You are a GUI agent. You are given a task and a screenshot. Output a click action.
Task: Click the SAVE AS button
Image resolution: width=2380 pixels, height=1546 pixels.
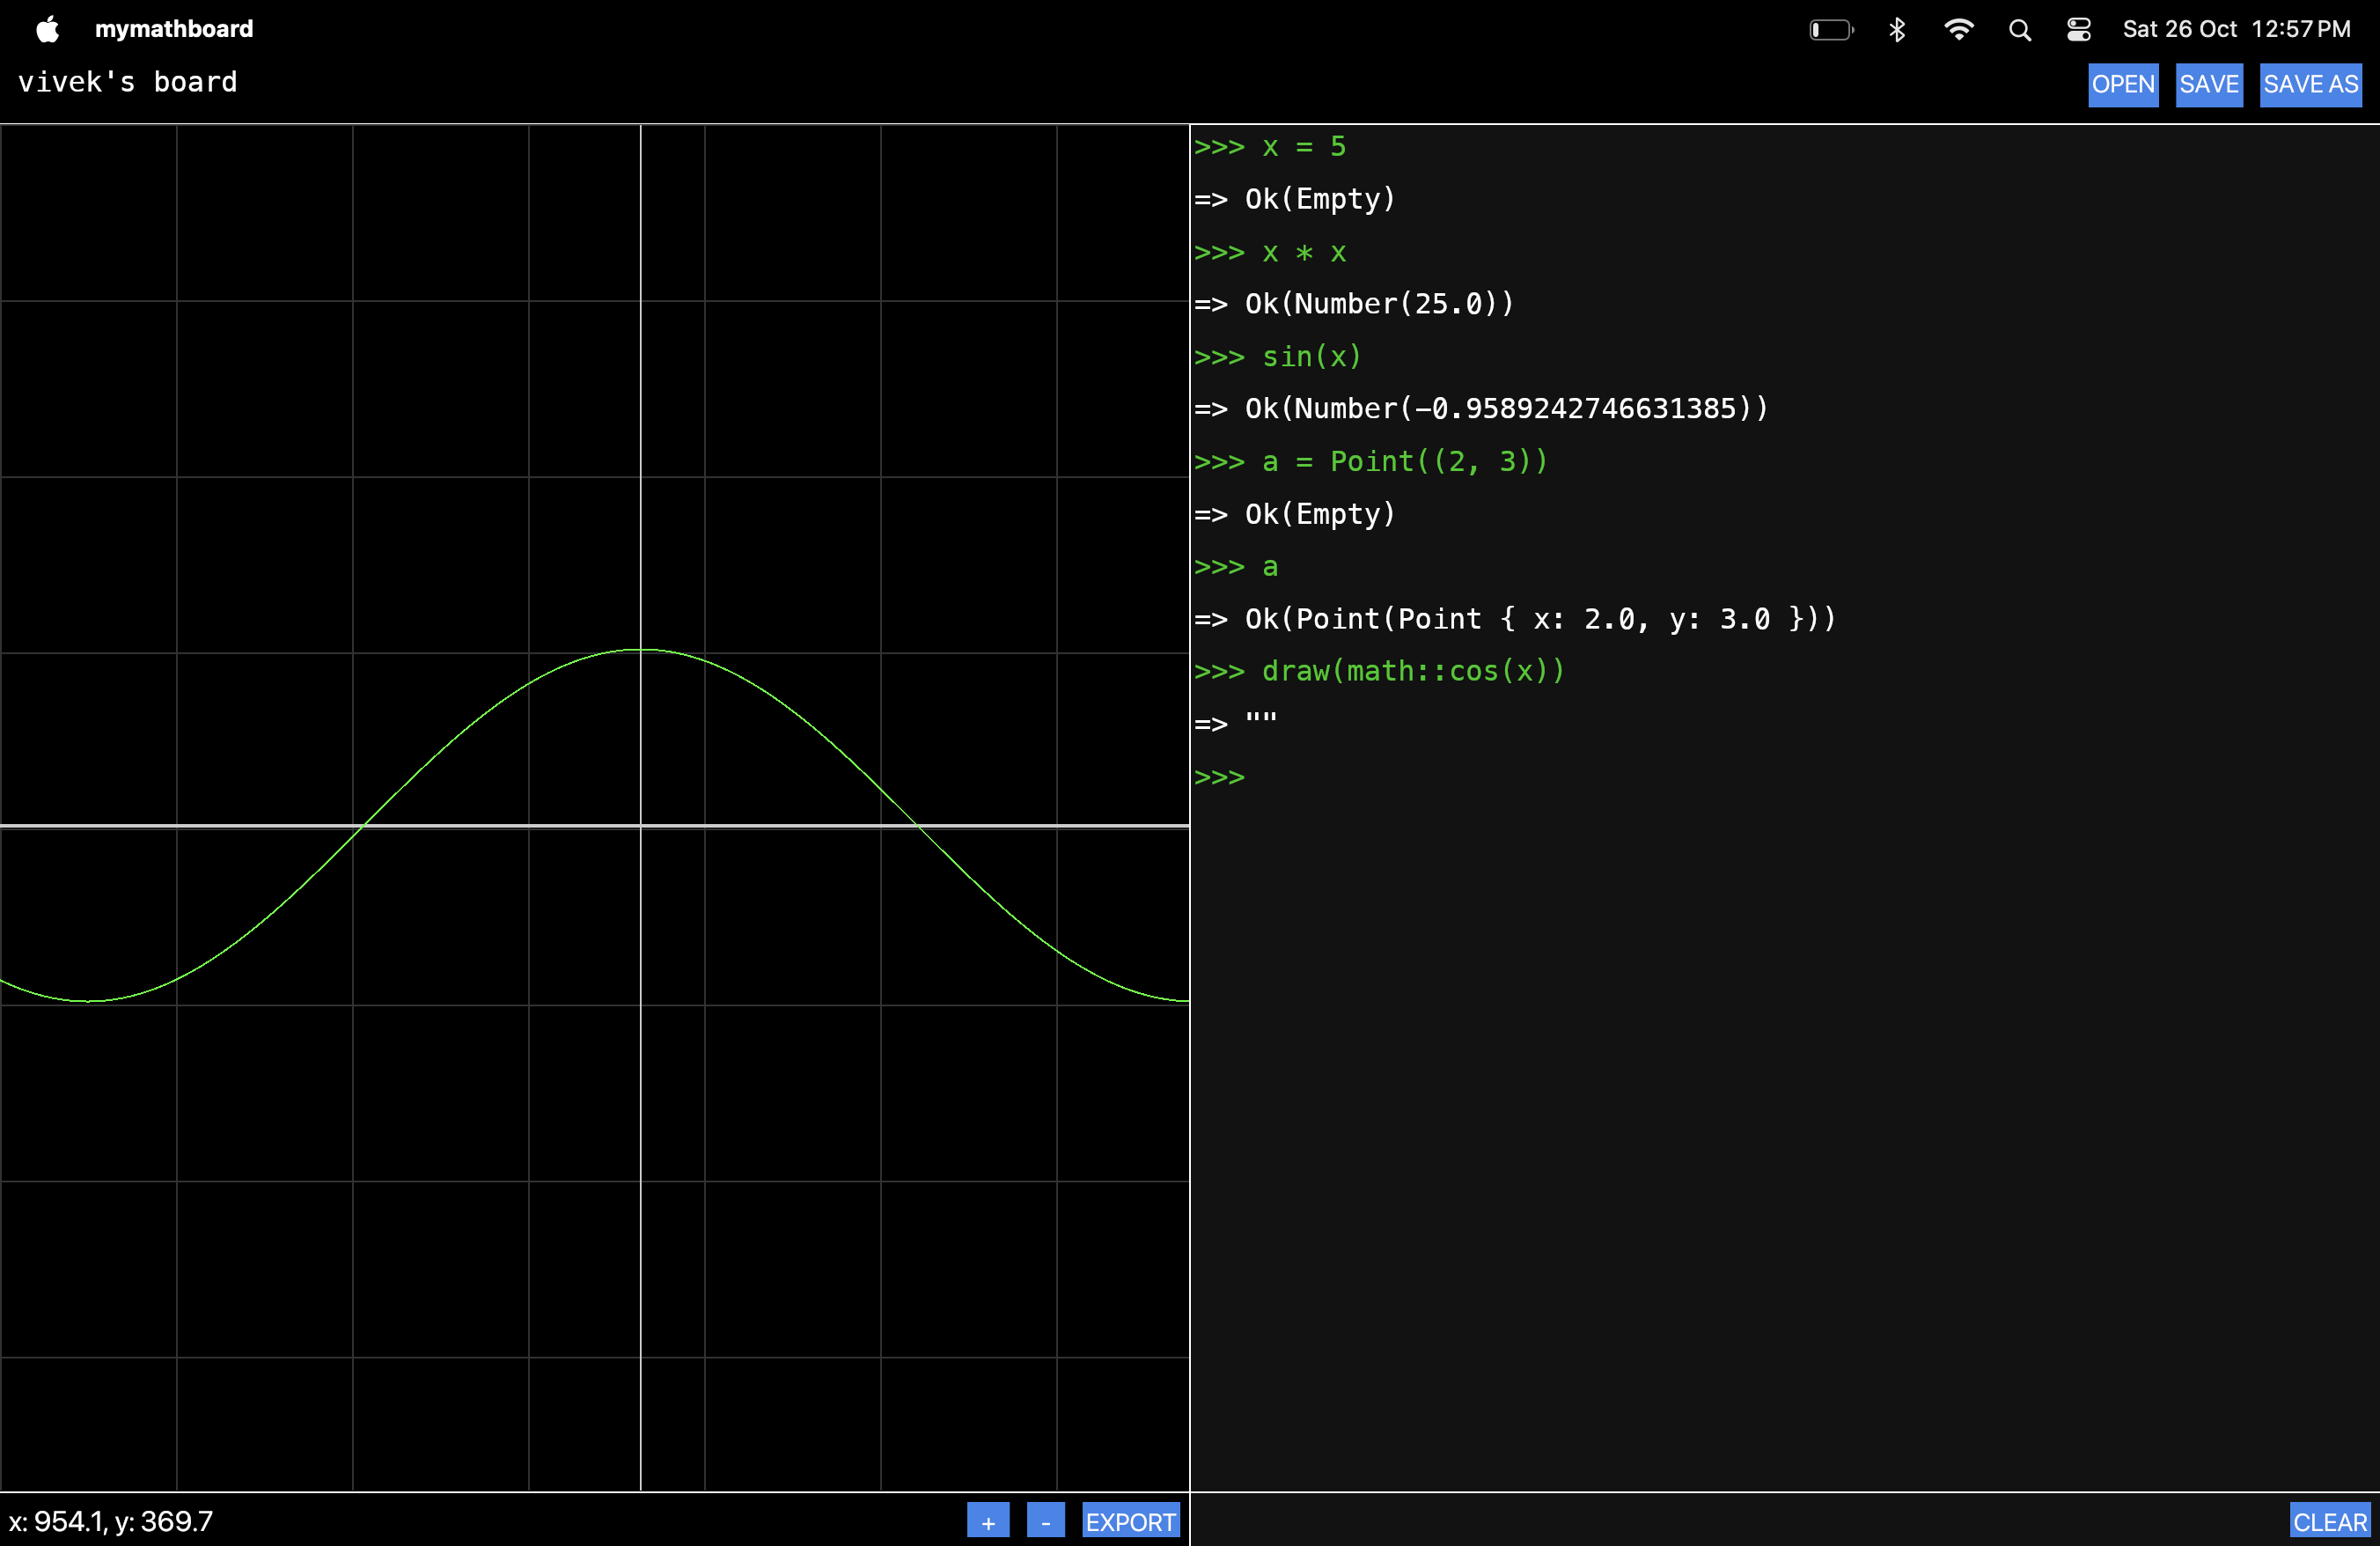[2310, 84]
